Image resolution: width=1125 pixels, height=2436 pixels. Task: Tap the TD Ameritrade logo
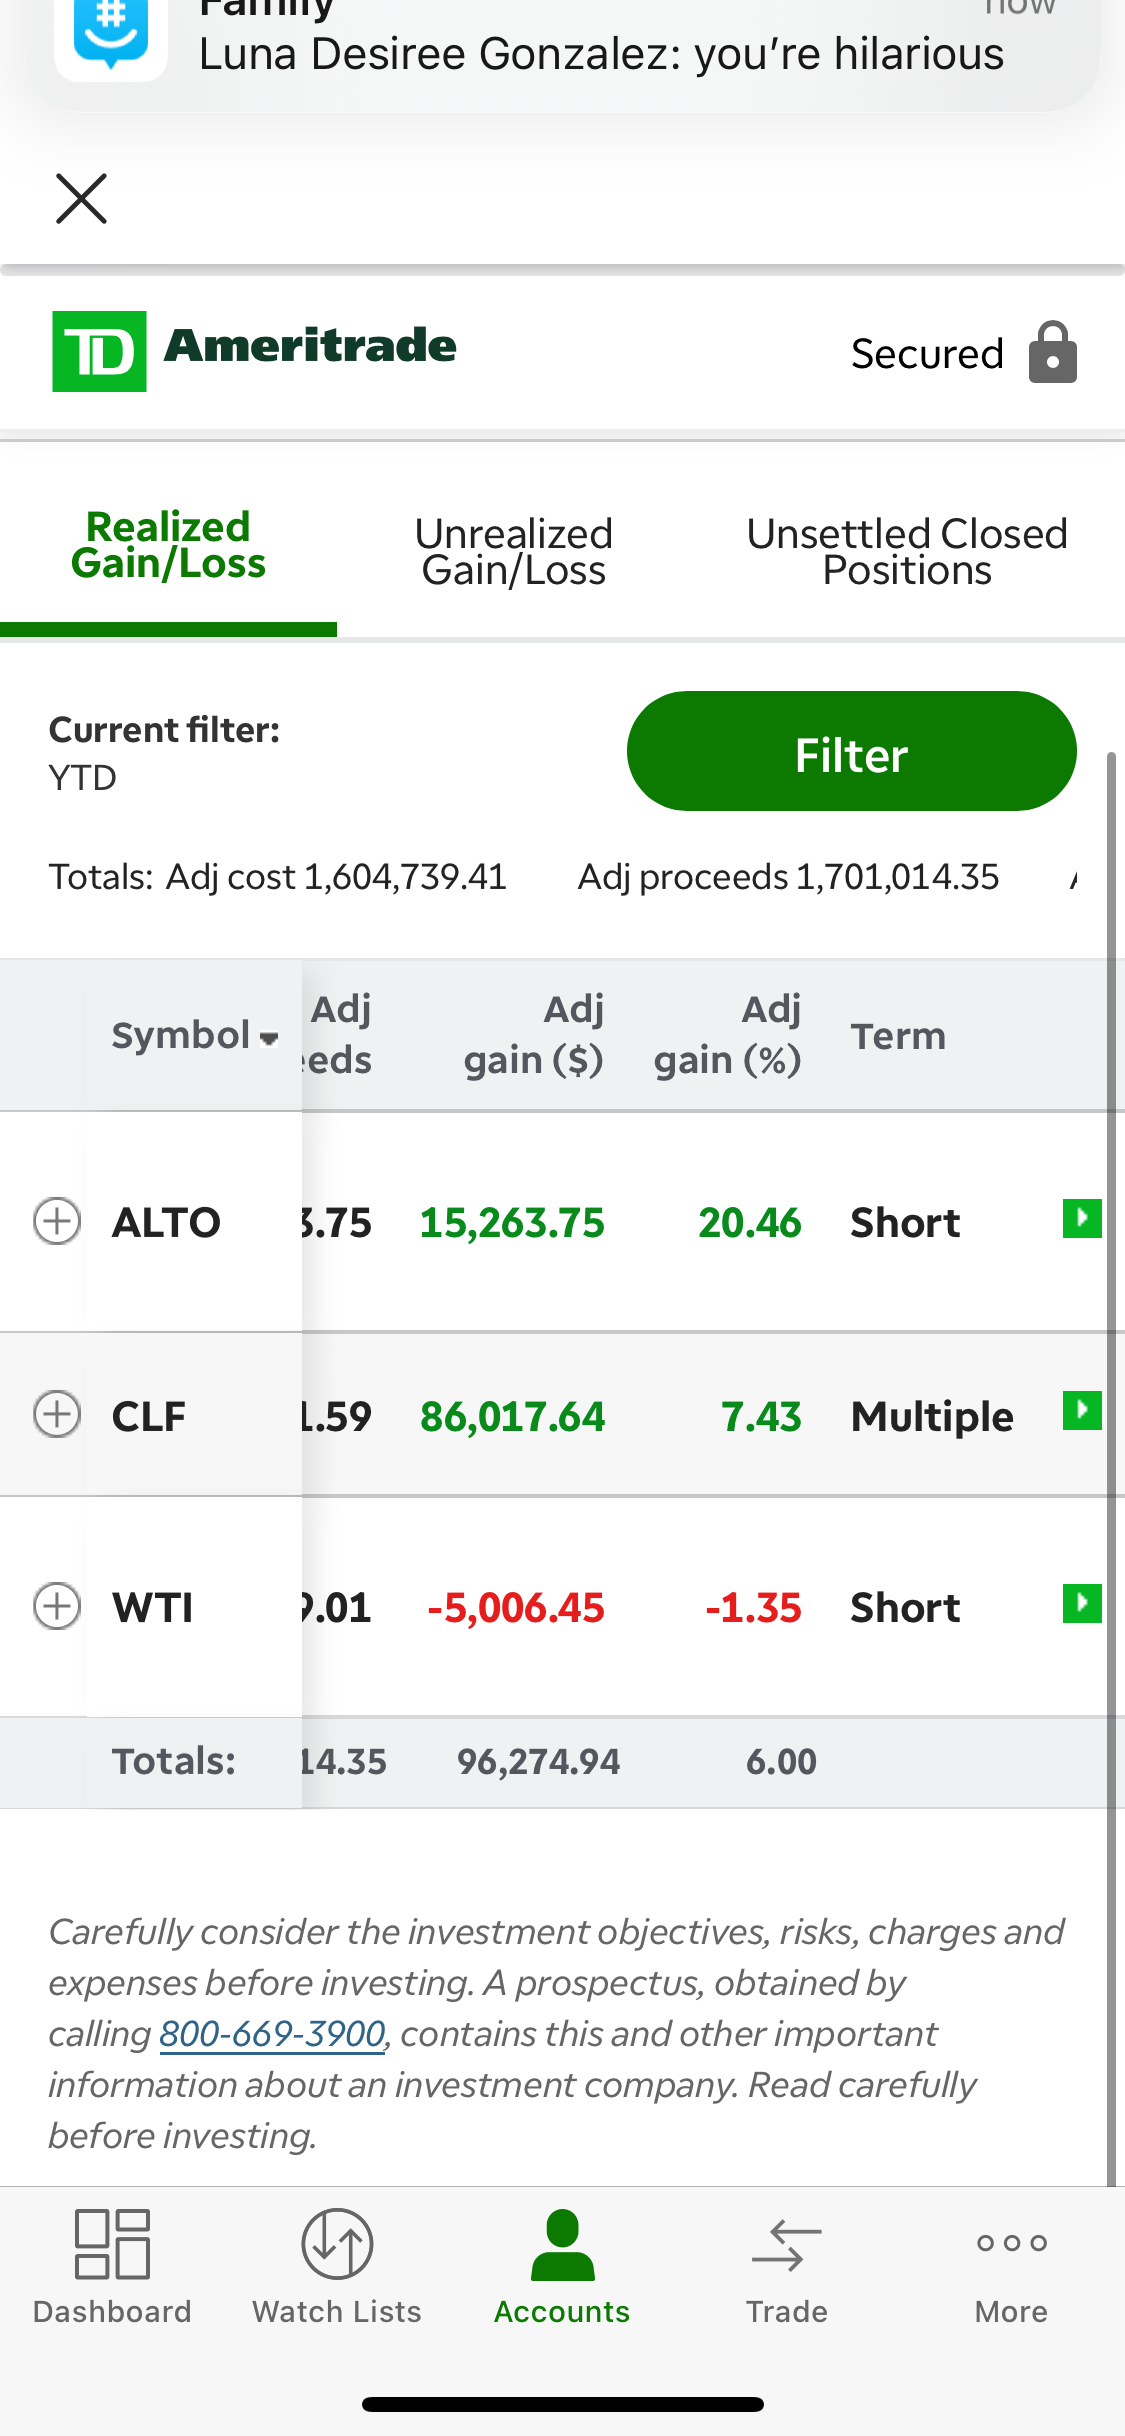(x=254, y=350)
